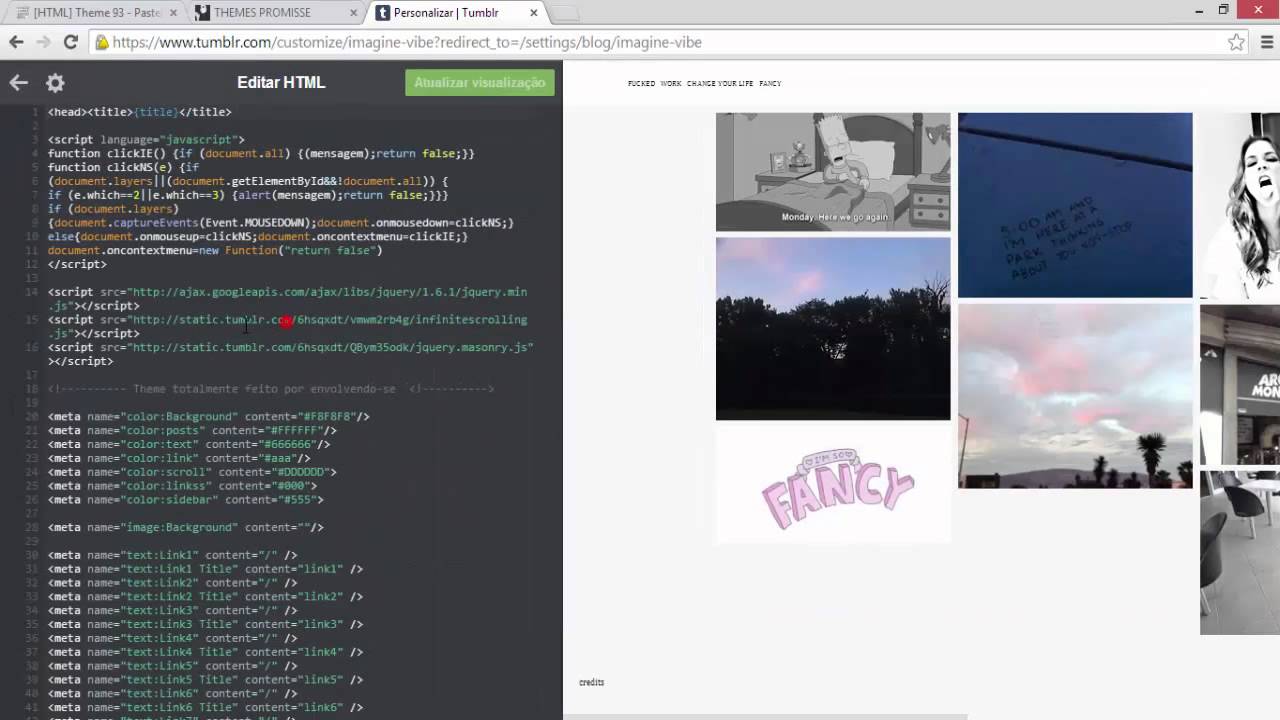Click the code line with head and title tags
1280x720 pixels.
coord(140,112)
